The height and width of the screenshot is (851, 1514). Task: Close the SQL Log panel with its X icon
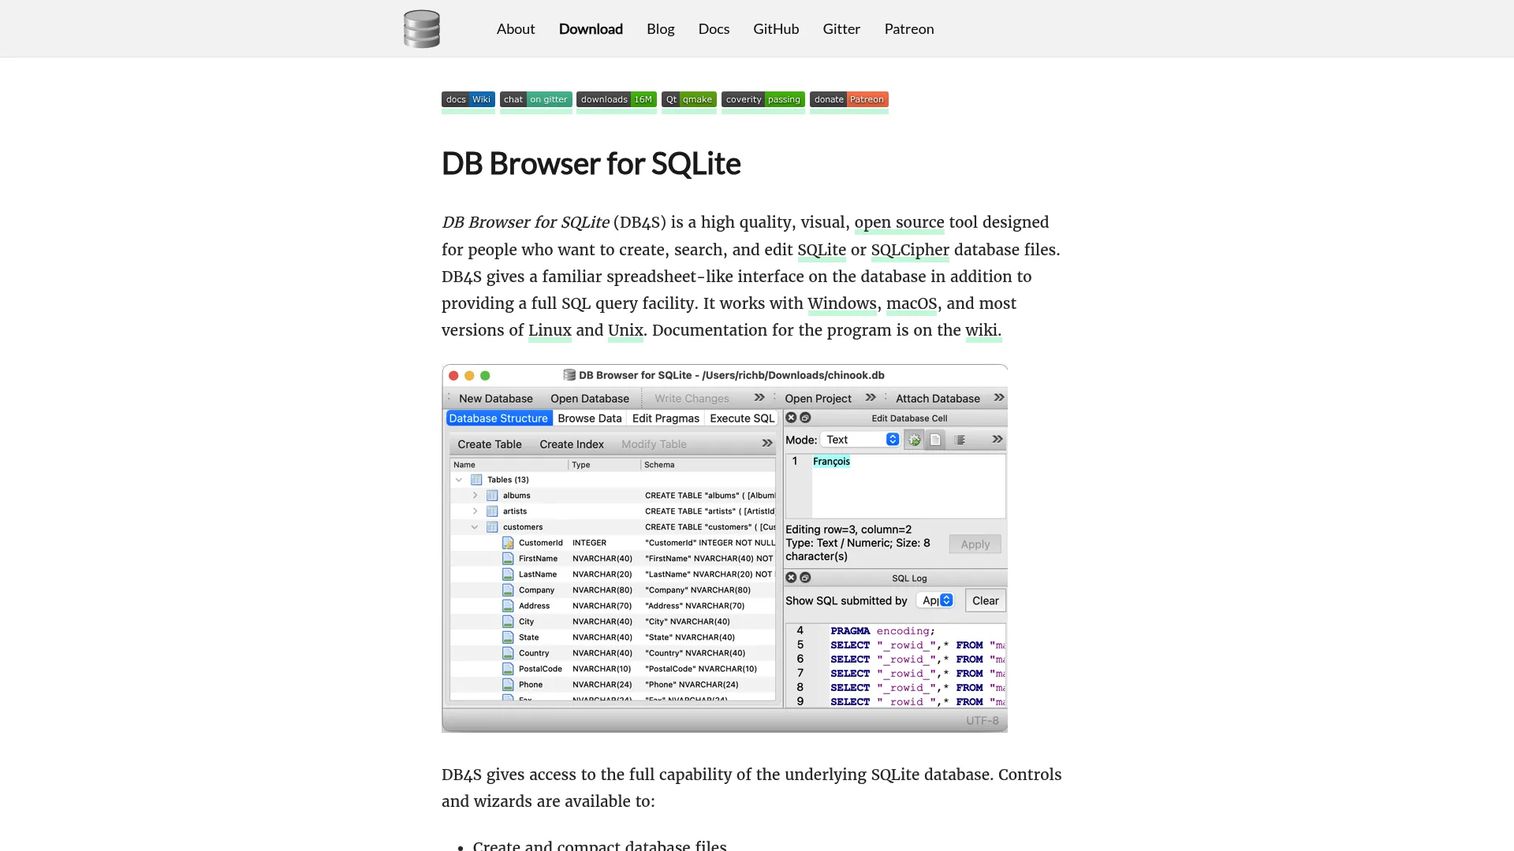[791, 578]
